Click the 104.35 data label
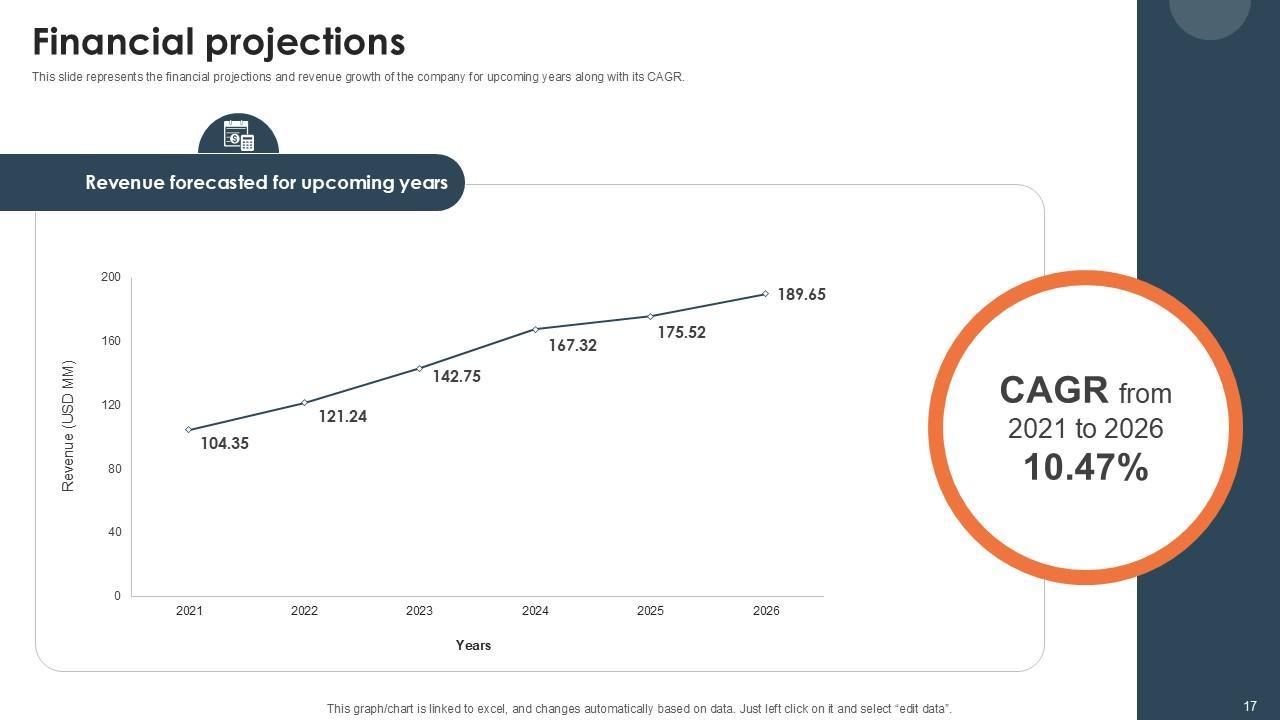Viewport: 1280px width, 720px height. point(225,444)
